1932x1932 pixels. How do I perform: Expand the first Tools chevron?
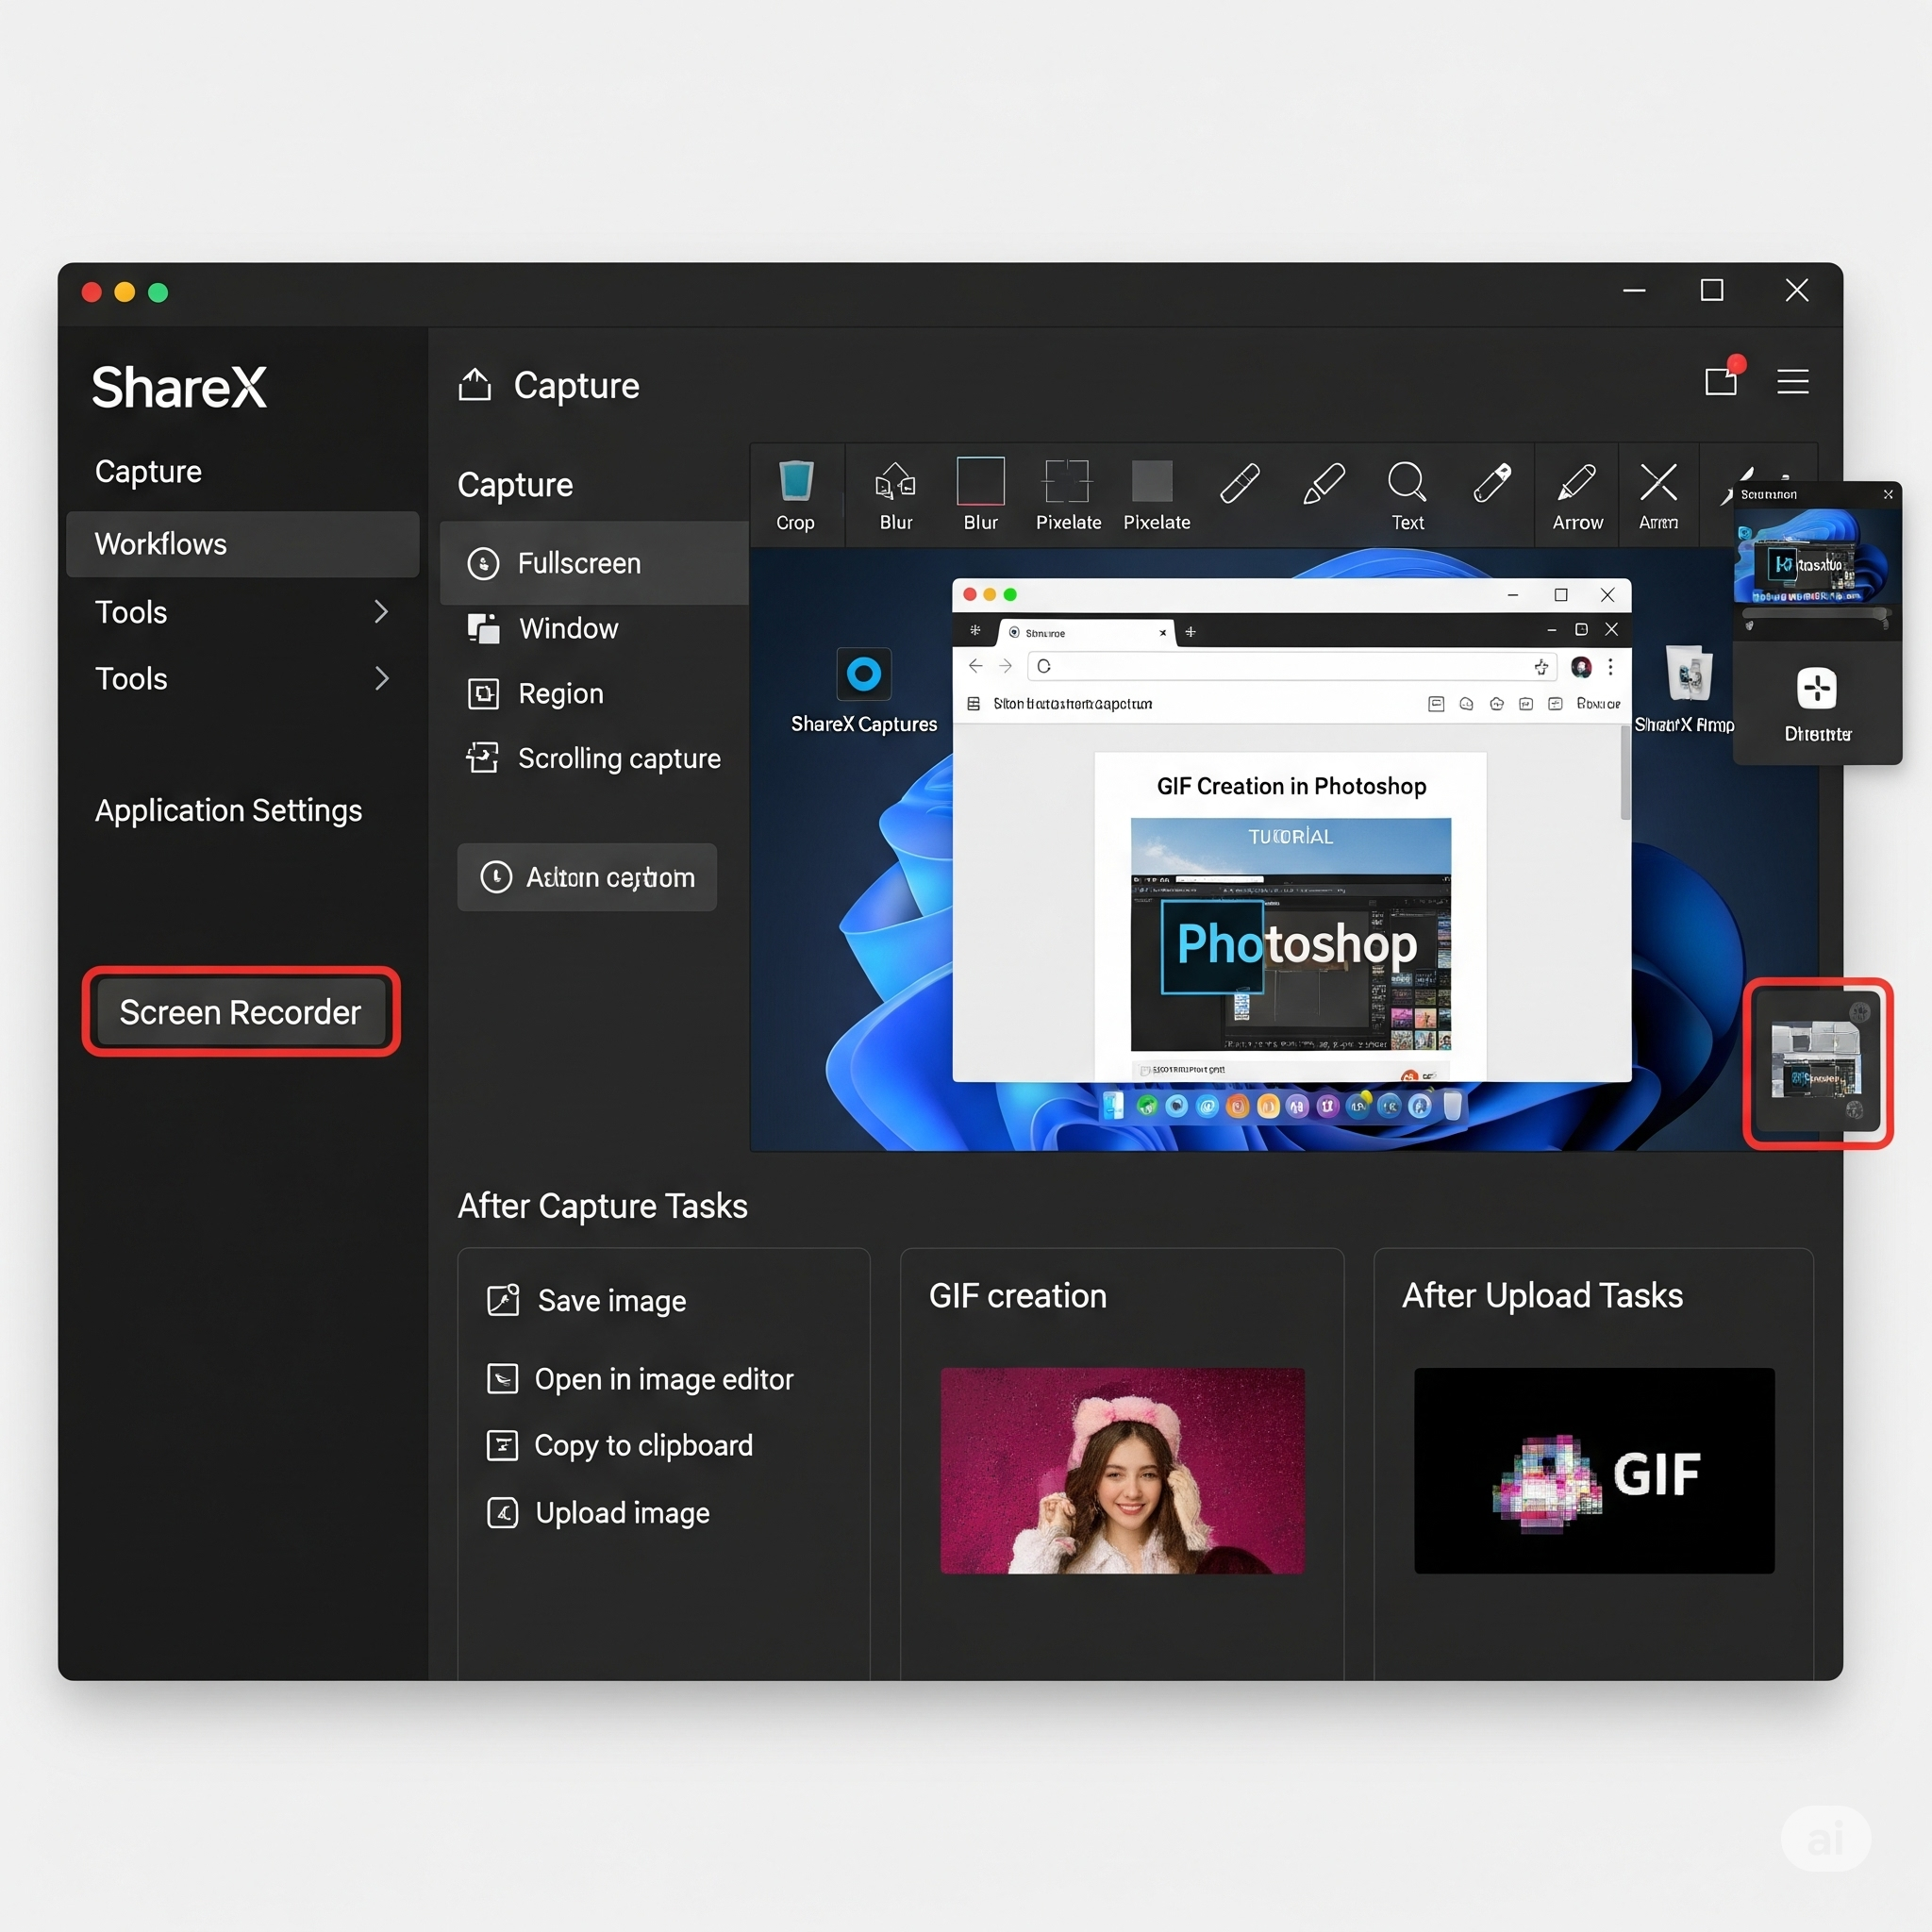click(380, 612)
